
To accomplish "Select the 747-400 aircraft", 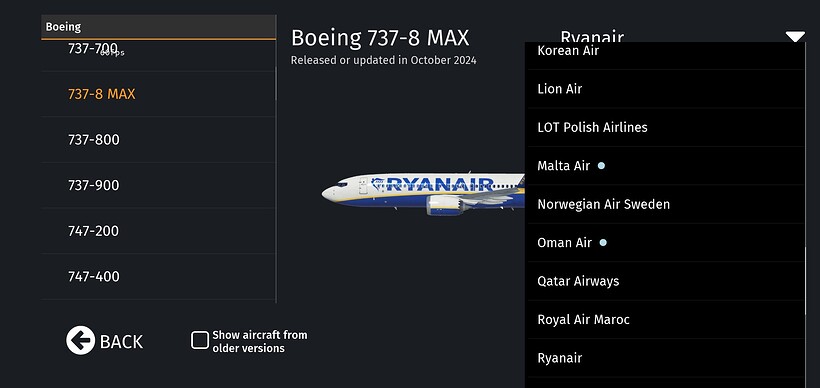I will 158,276.
